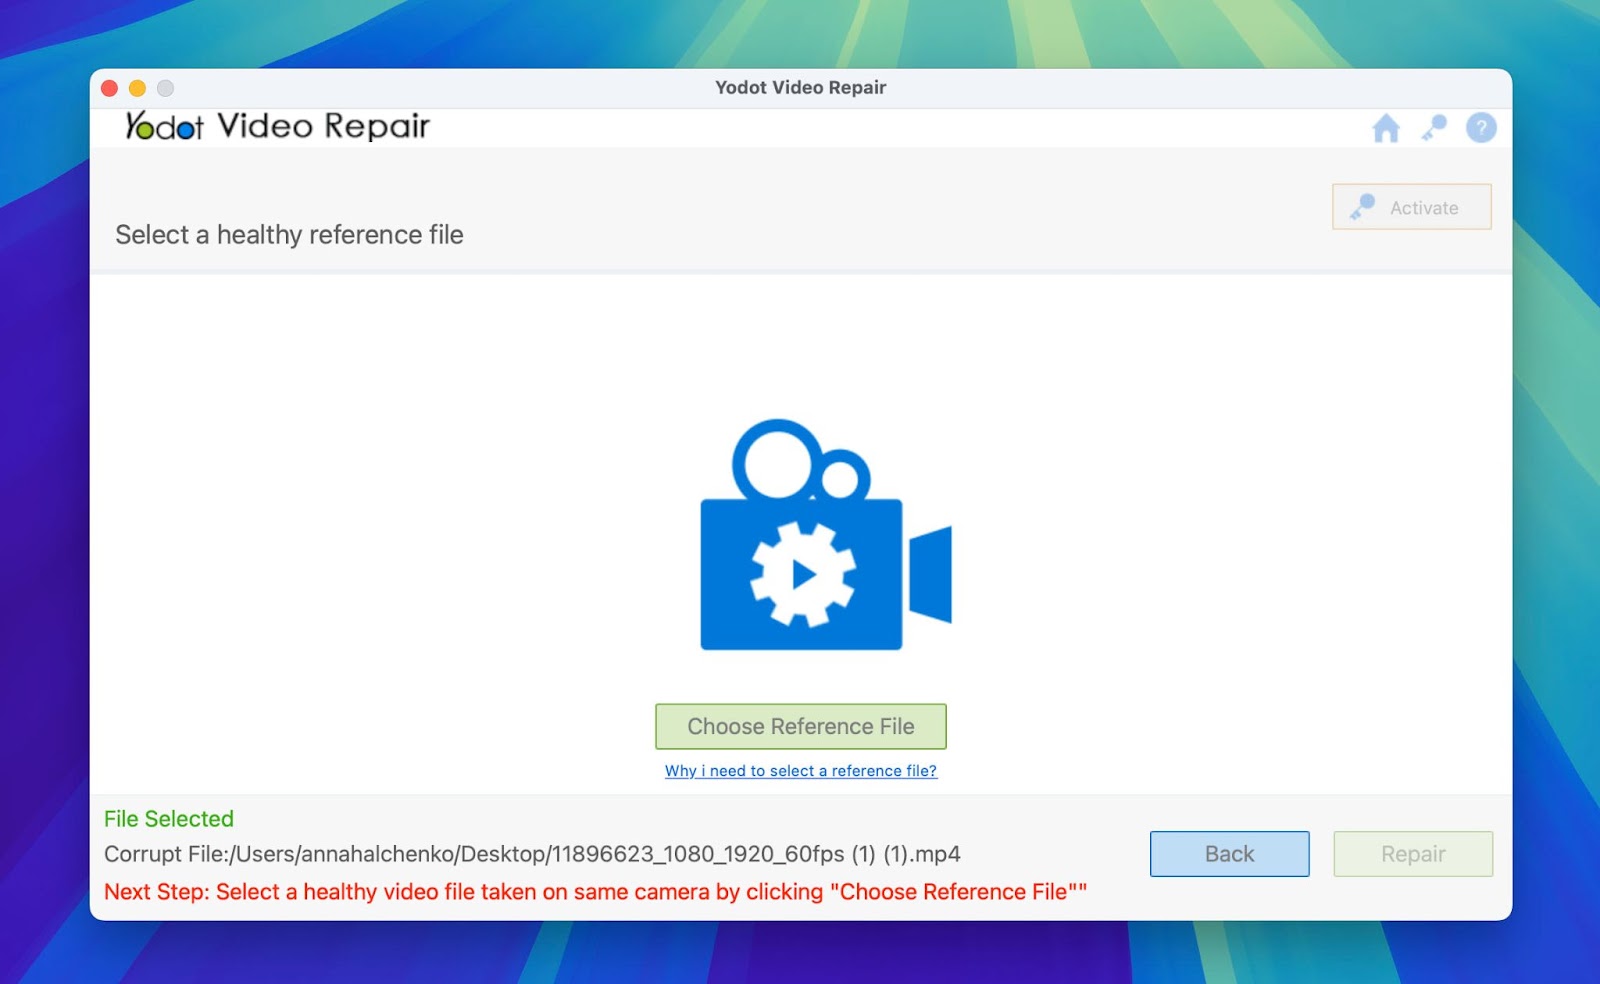Click the video camera repair graphic
Image resolution: width=1600 pixels, height=984 pixels.
826,535
